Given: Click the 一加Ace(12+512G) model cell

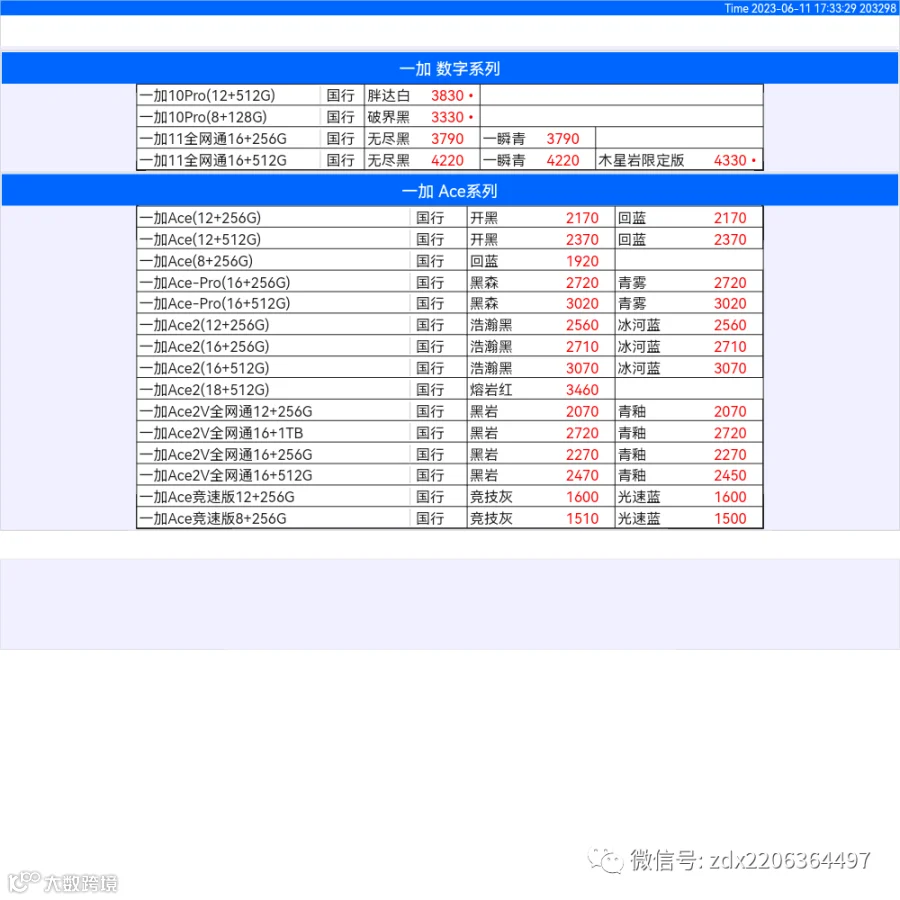Looking at the screenshot, I should pos(273,239).
